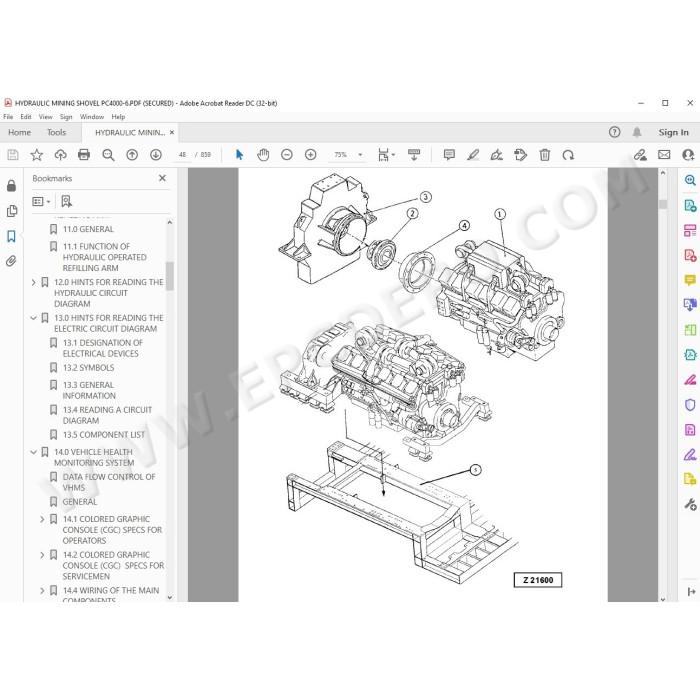The image size is (700, 700).
Task: Open the bookmark options menu dropdown
Action: coord(41,202)
